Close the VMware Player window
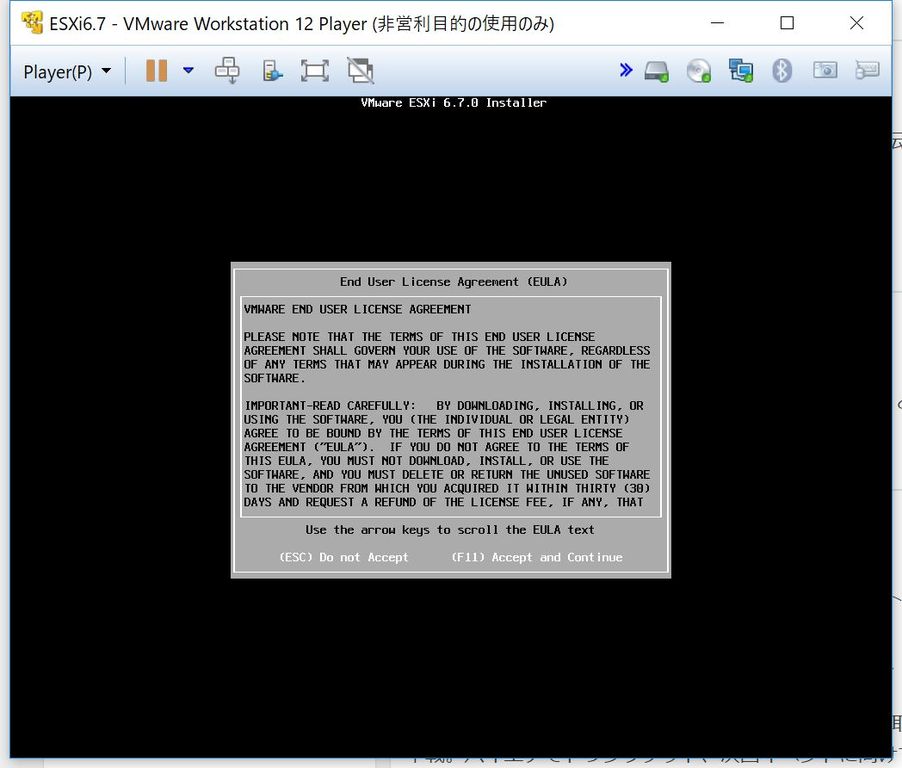The height and width of the screenshot is (768, 902). tap(857, 23)
